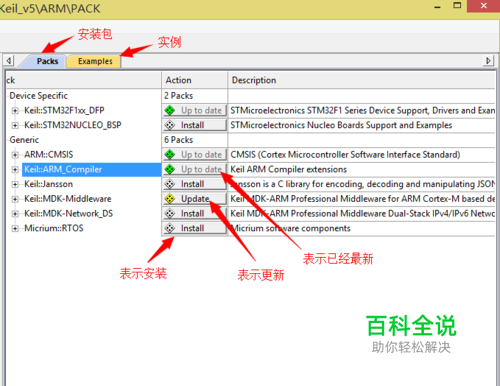Open the Examples tab
This screenshot has height=386, width=500.
tap(95, 61)
